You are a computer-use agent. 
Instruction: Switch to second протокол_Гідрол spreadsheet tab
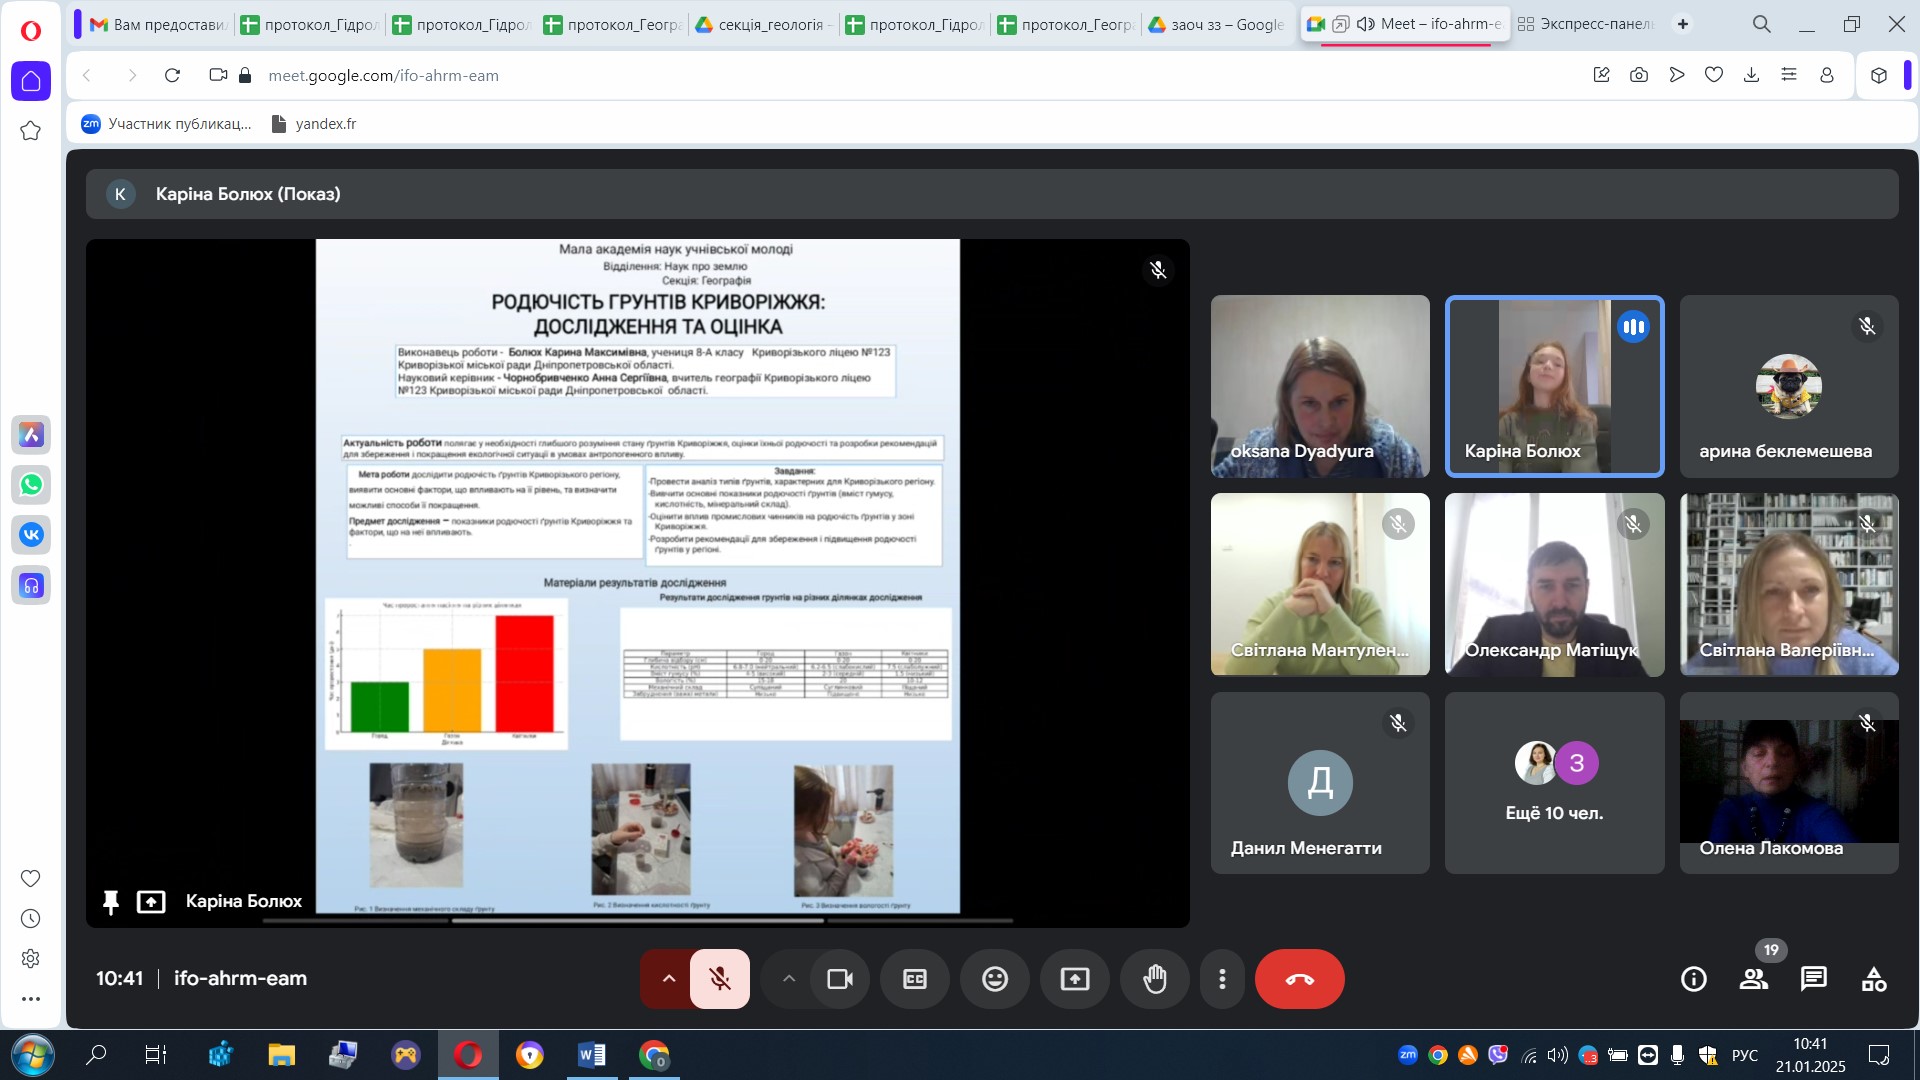click(x=460, y=24)
